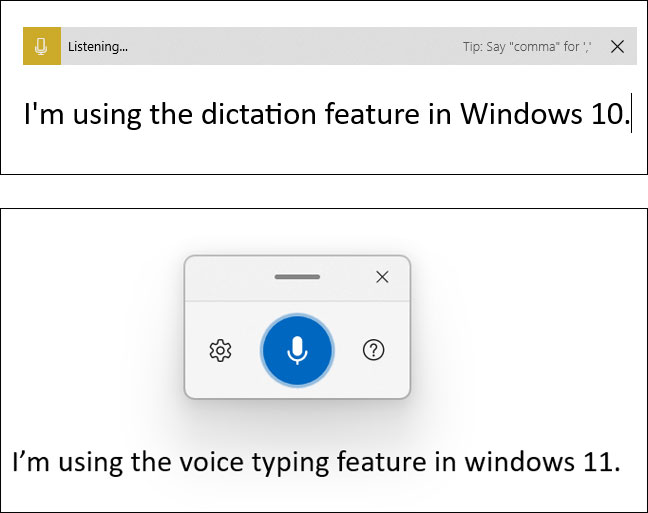Close the Windows 10 dictation bar

[x=617, y=47]
